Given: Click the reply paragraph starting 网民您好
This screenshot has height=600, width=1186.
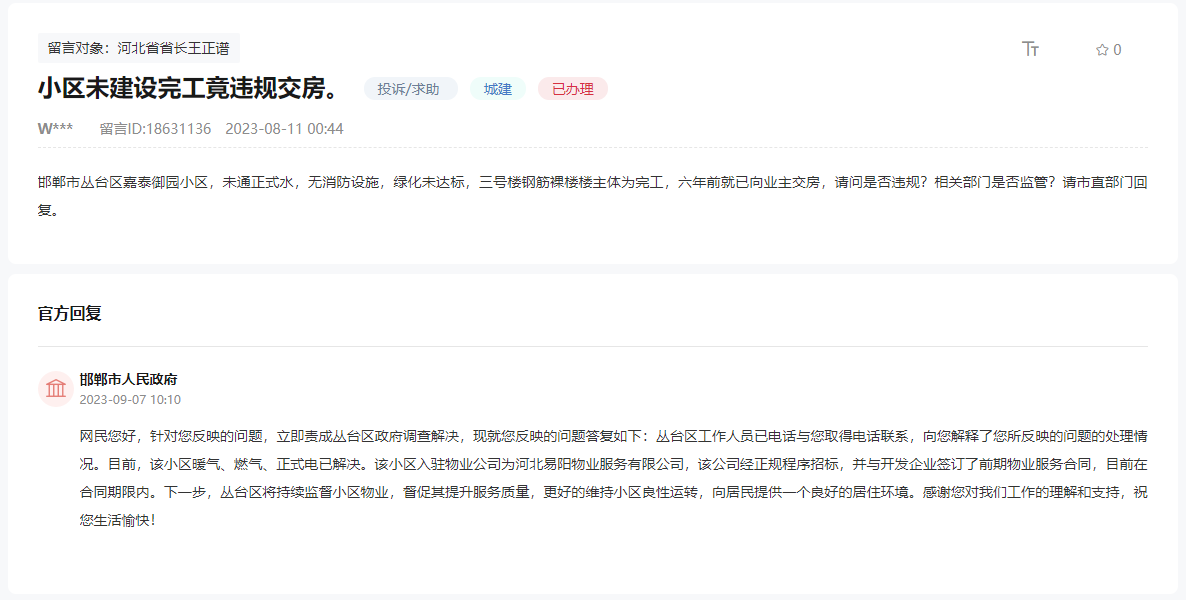Looking at the screenshot, I should (x=613, y=478).
